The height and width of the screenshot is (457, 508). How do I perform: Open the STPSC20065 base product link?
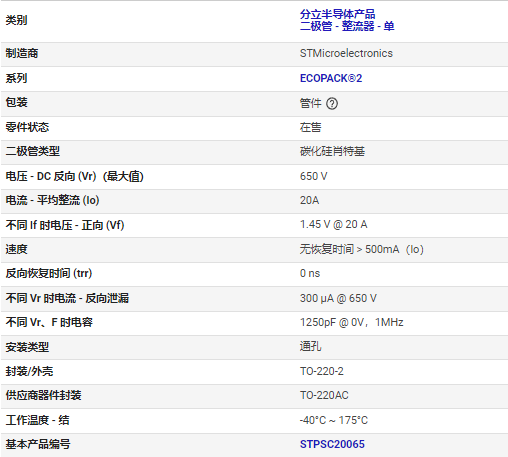coord(332,444)
